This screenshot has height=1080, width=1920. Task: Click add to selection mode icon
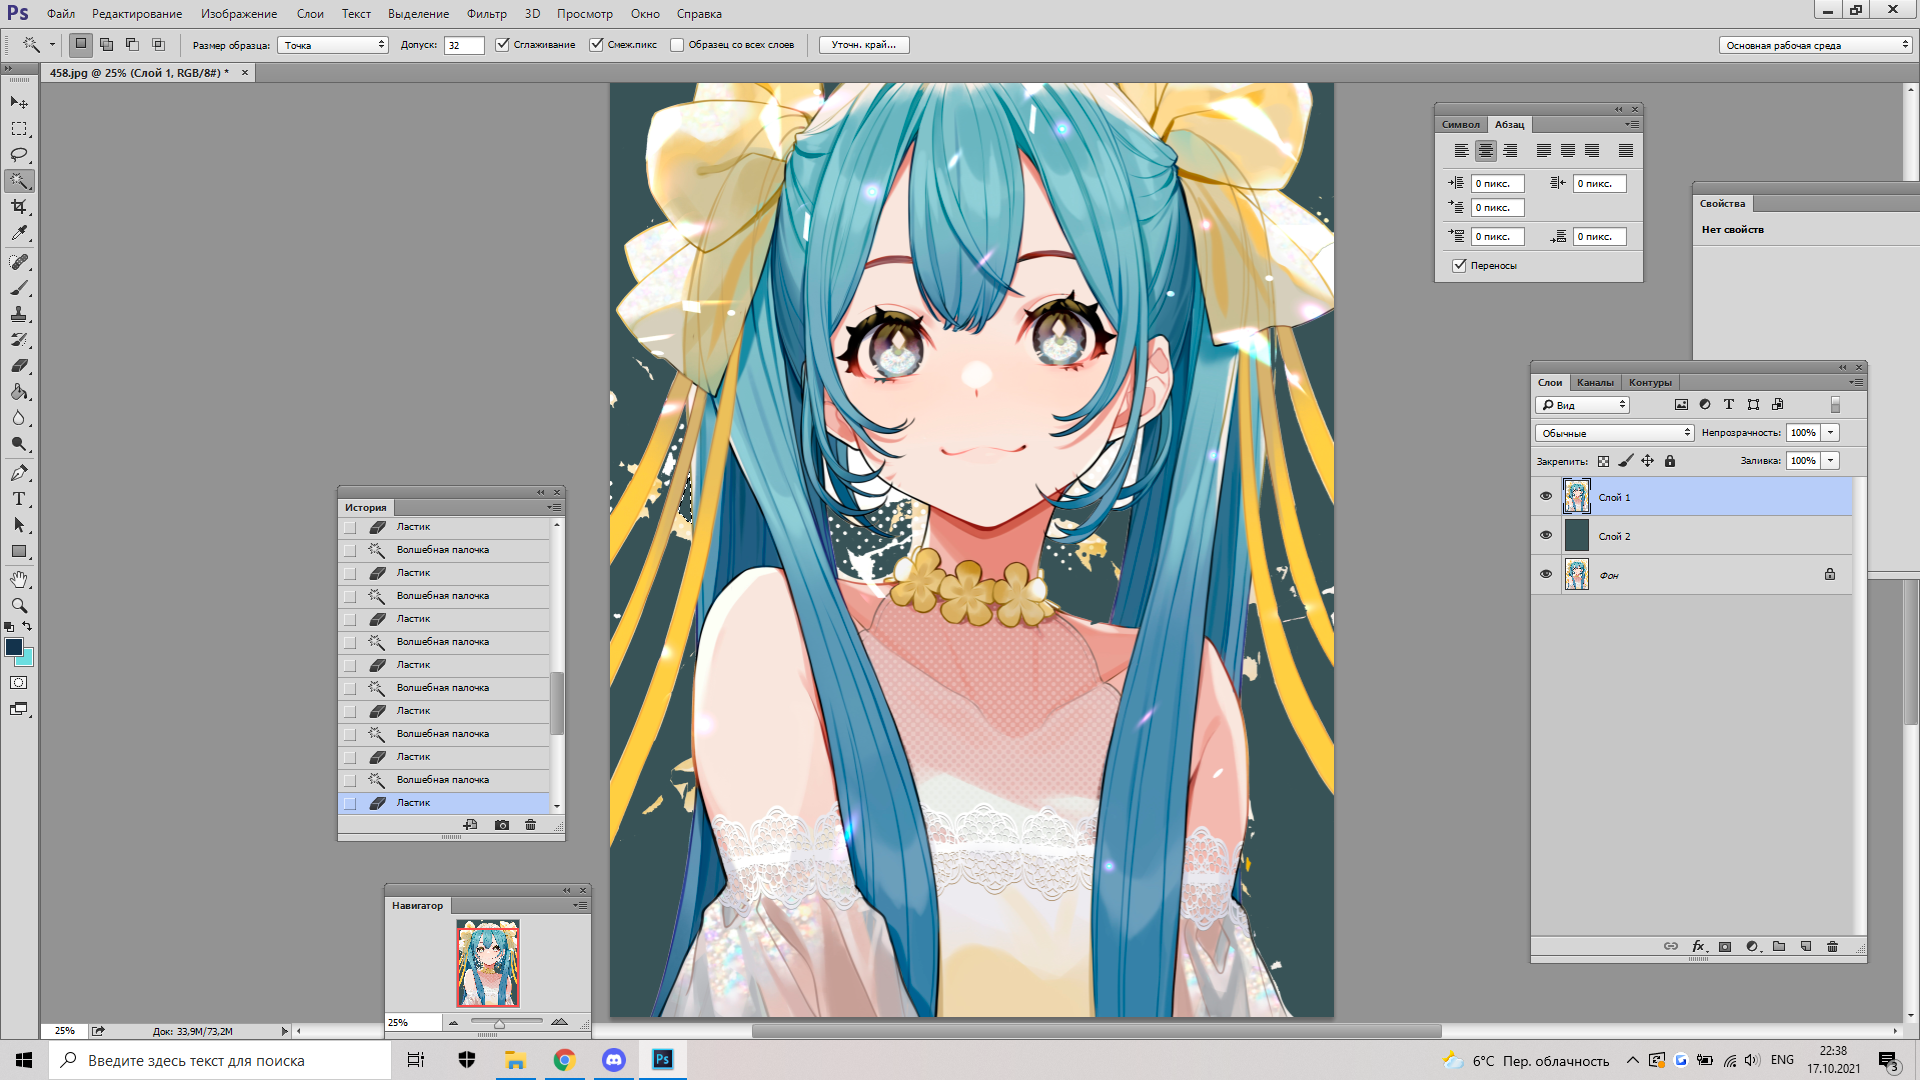(x=107, y=44)
